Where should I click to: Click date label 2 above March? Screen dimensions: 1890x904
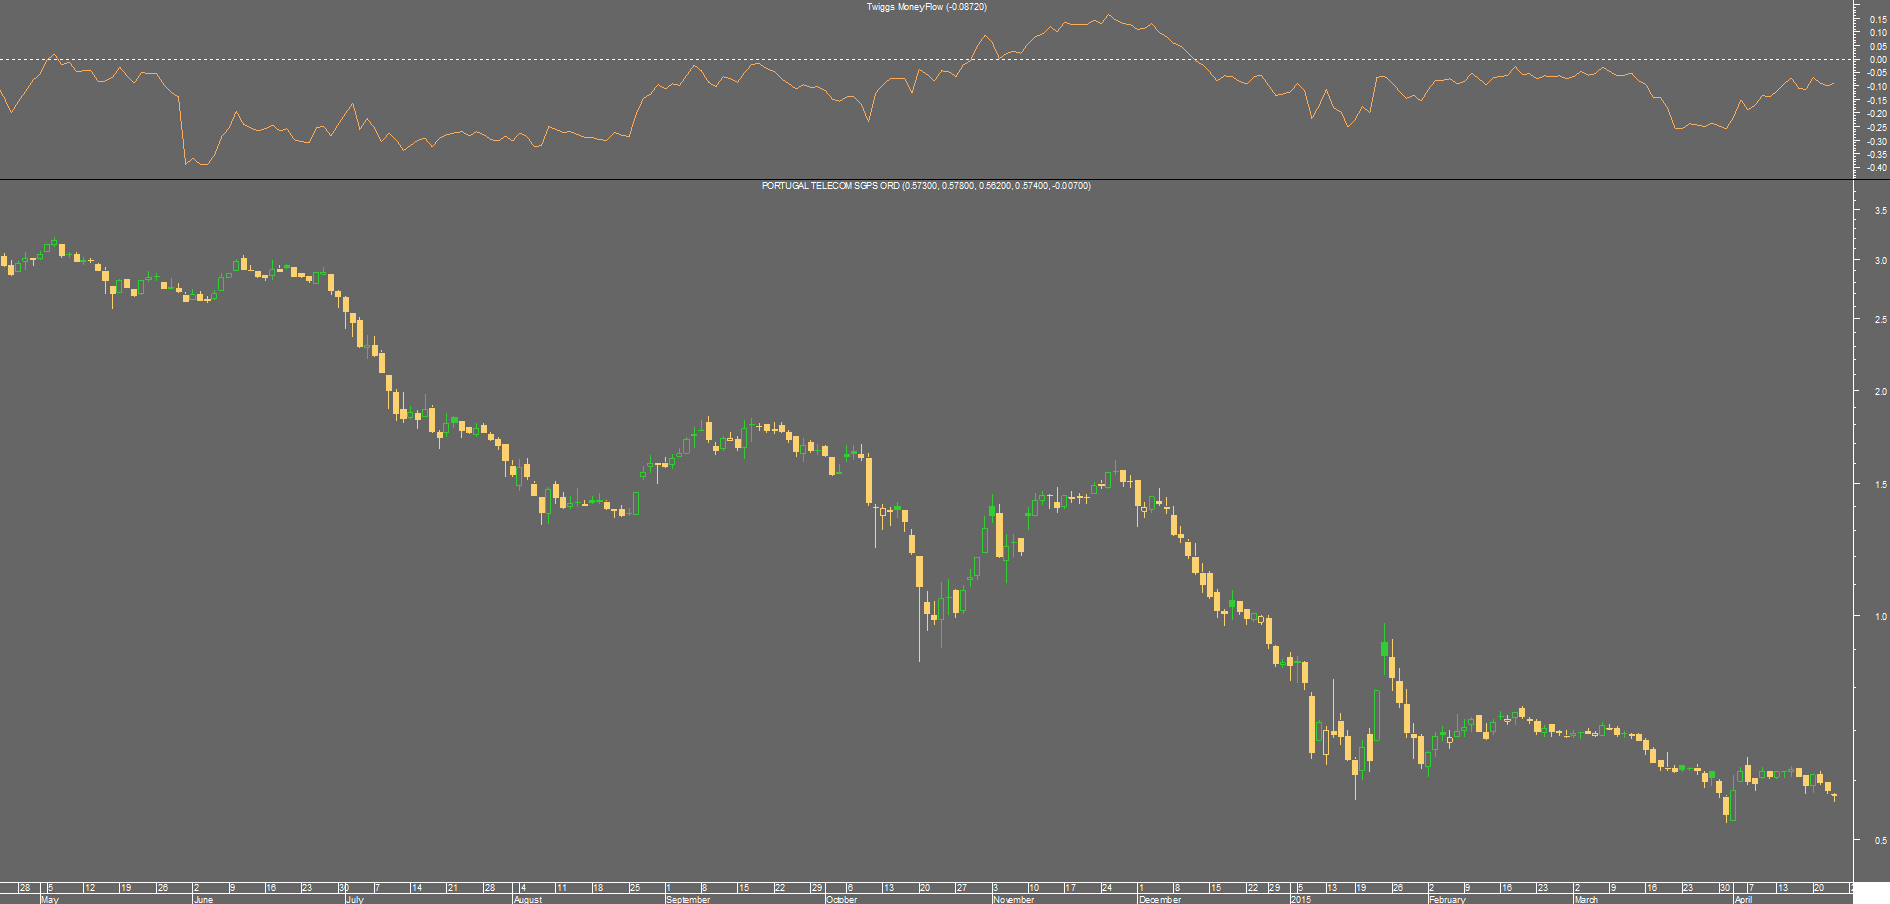pos(1577,888)
